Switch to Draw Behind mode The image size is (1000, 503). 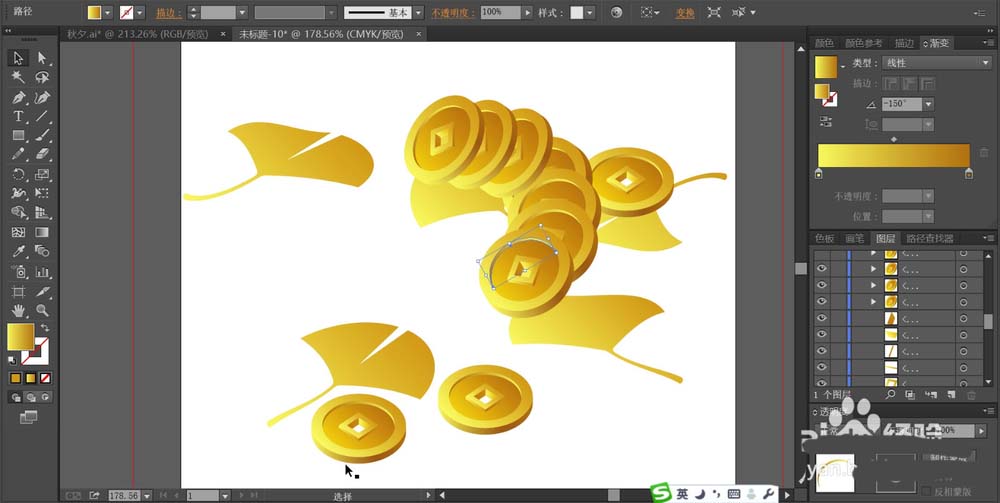click(x=31, y=397)
